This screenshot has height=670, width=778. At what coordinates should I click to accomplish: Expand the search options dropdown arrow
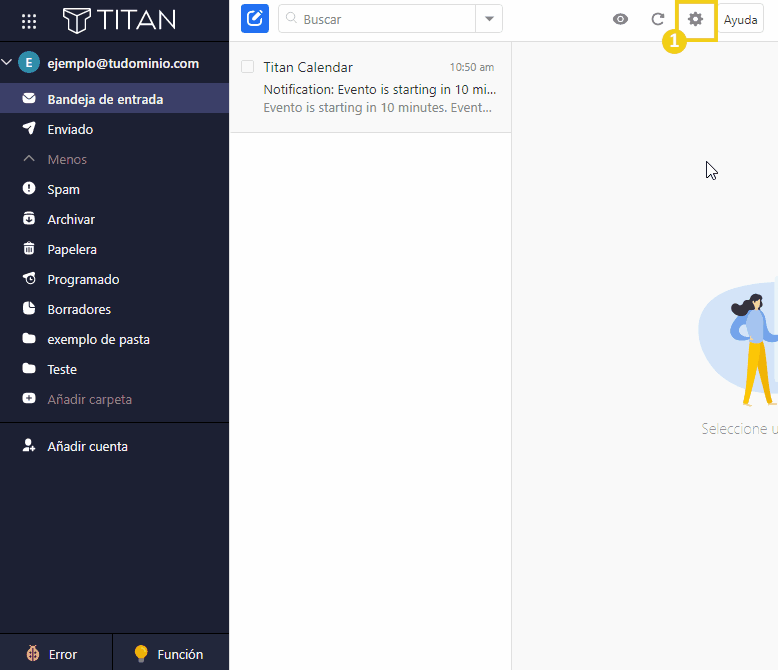(x=489, y=19)
